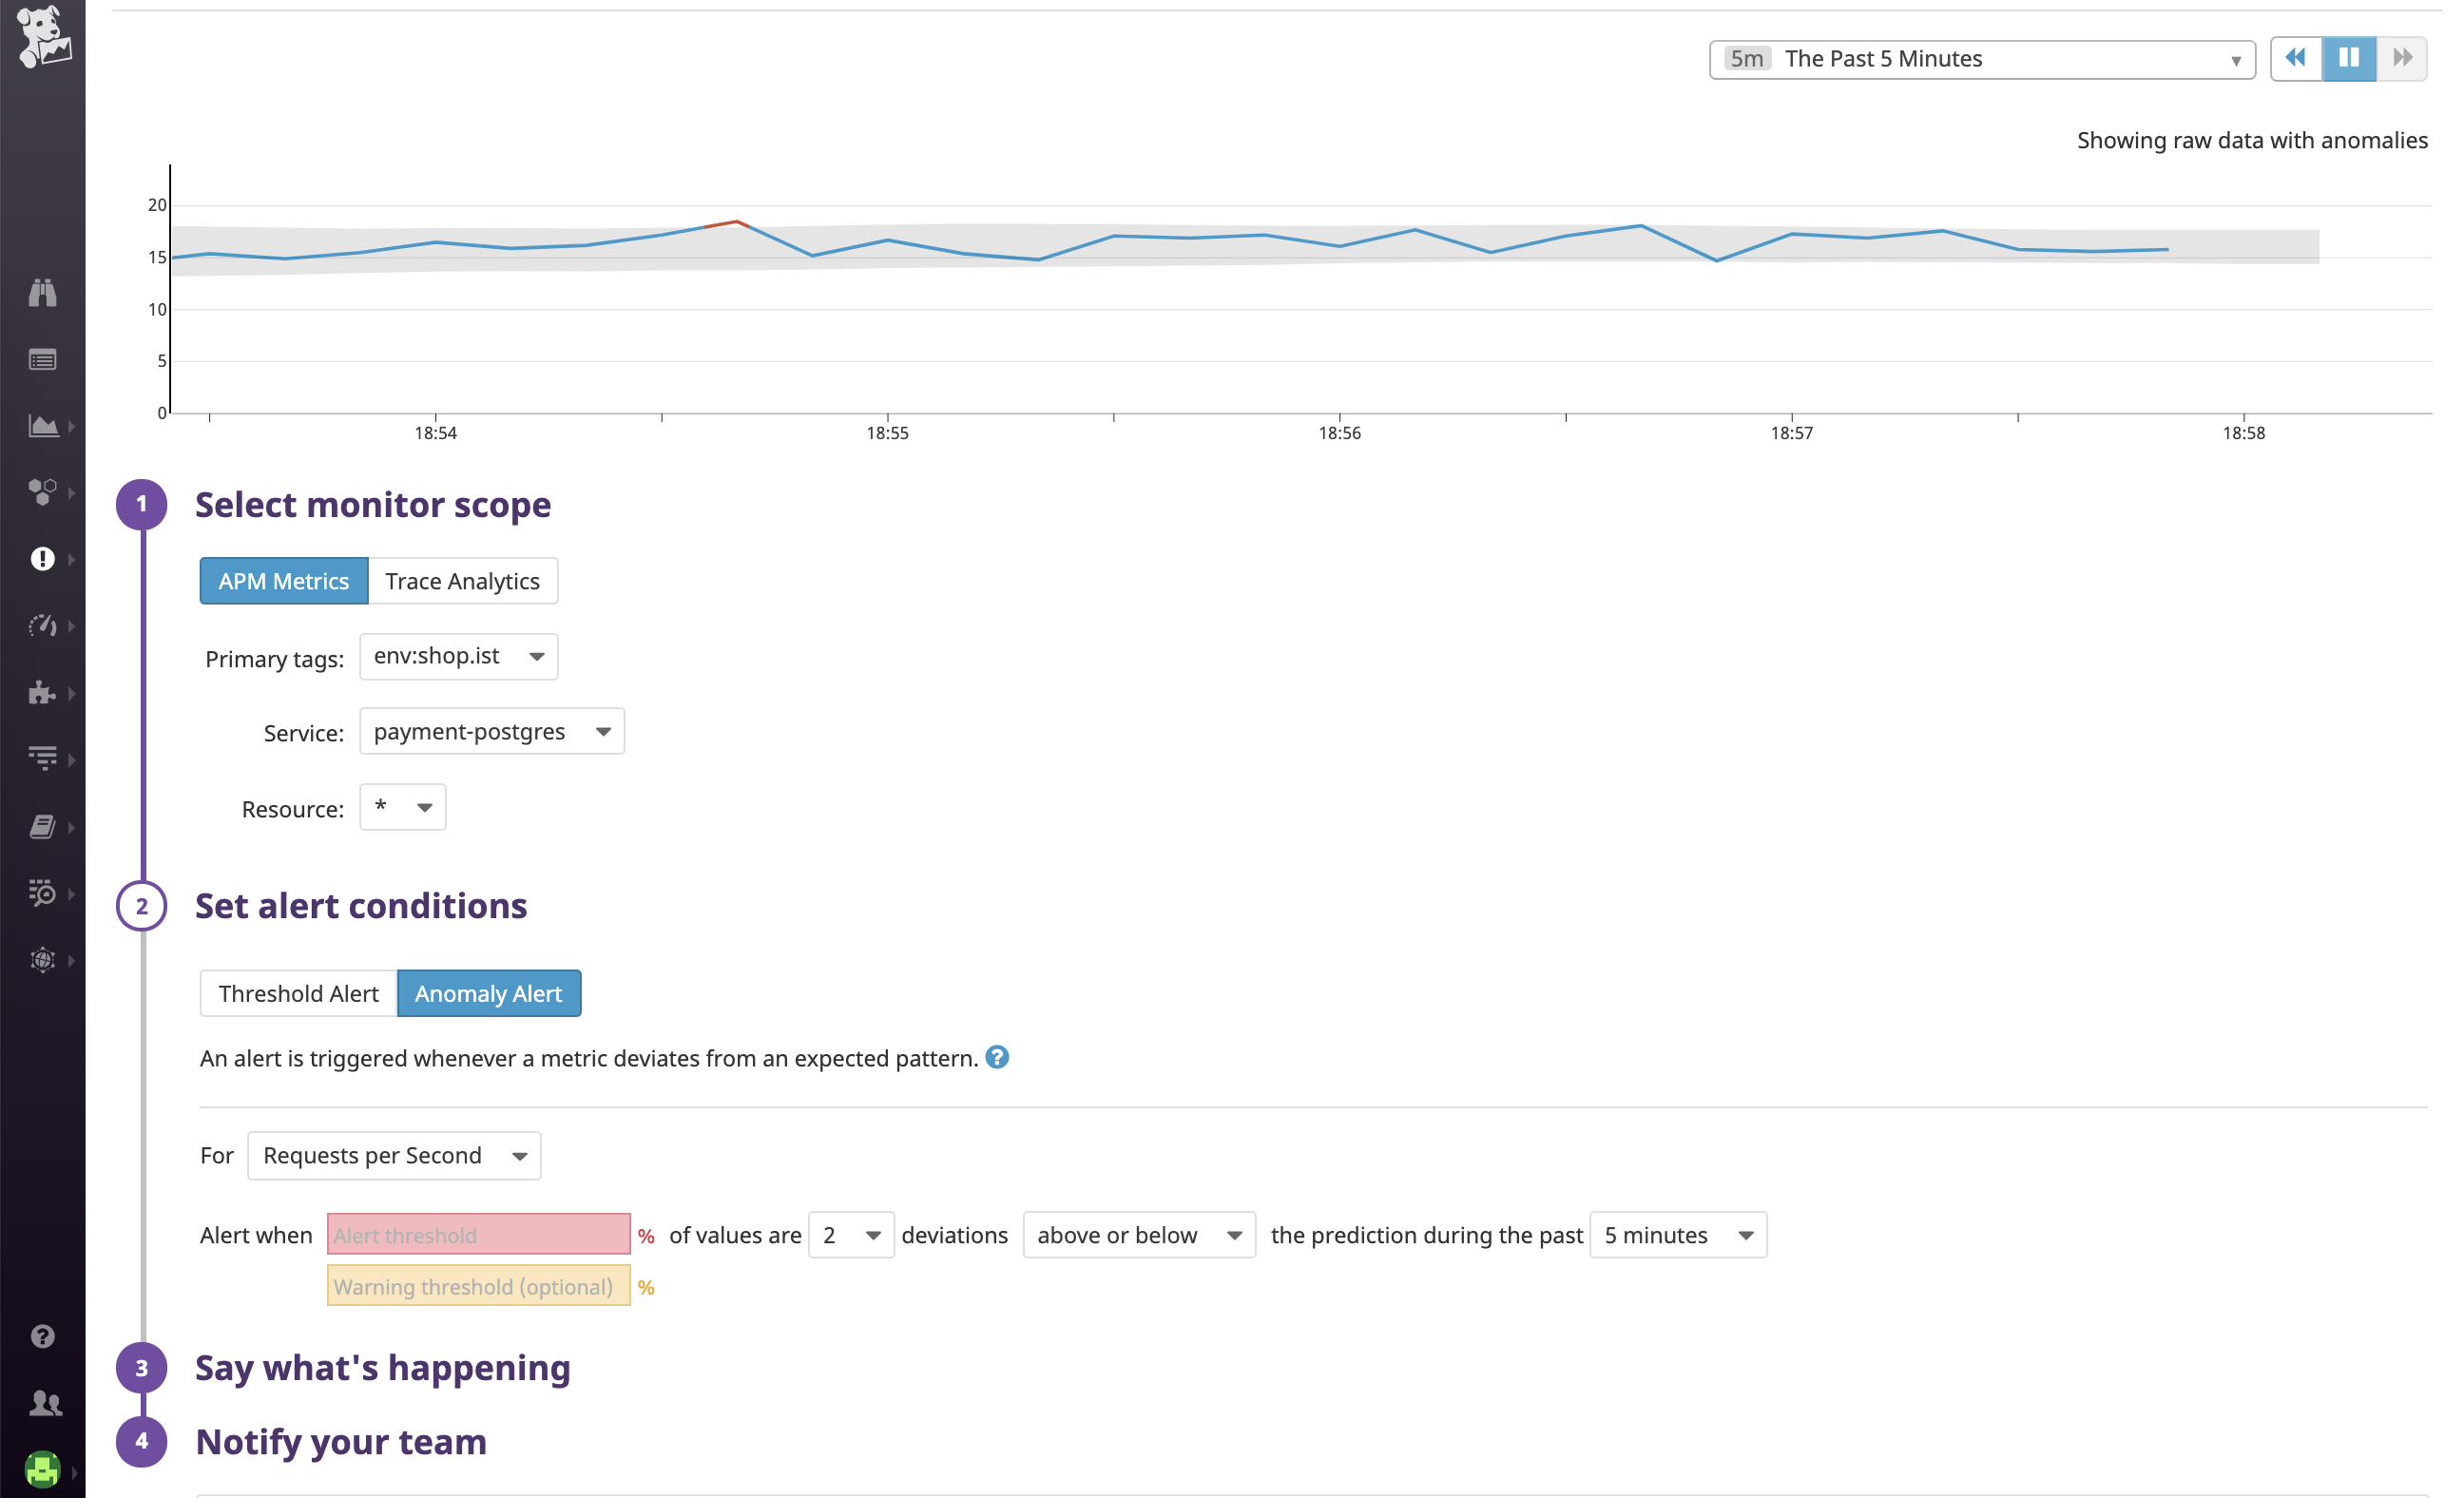This screenshot has width=2464, height=1498.
Task: Open the Requests per Second dropdown
Action: (x=394, y=1155)
